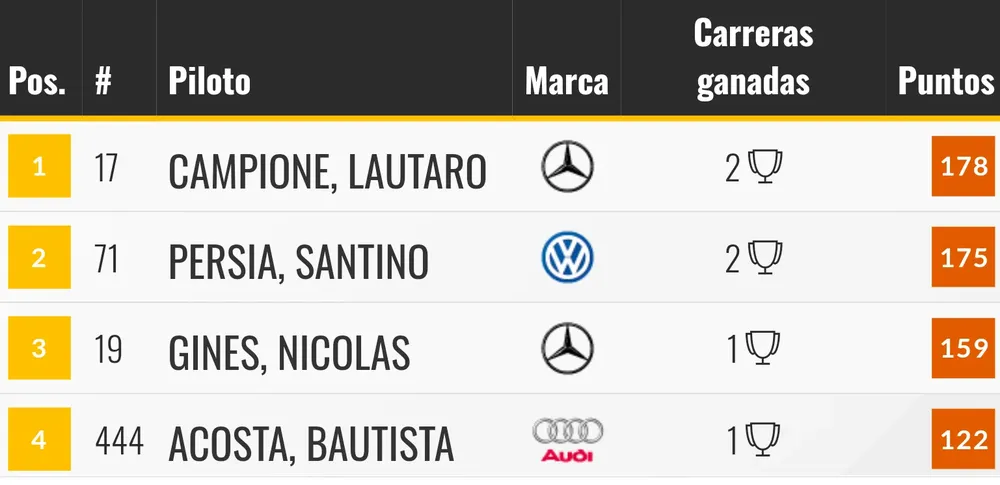Sort by the Puntos column header
1000x485 pixels.
click(x=945, y=81)
